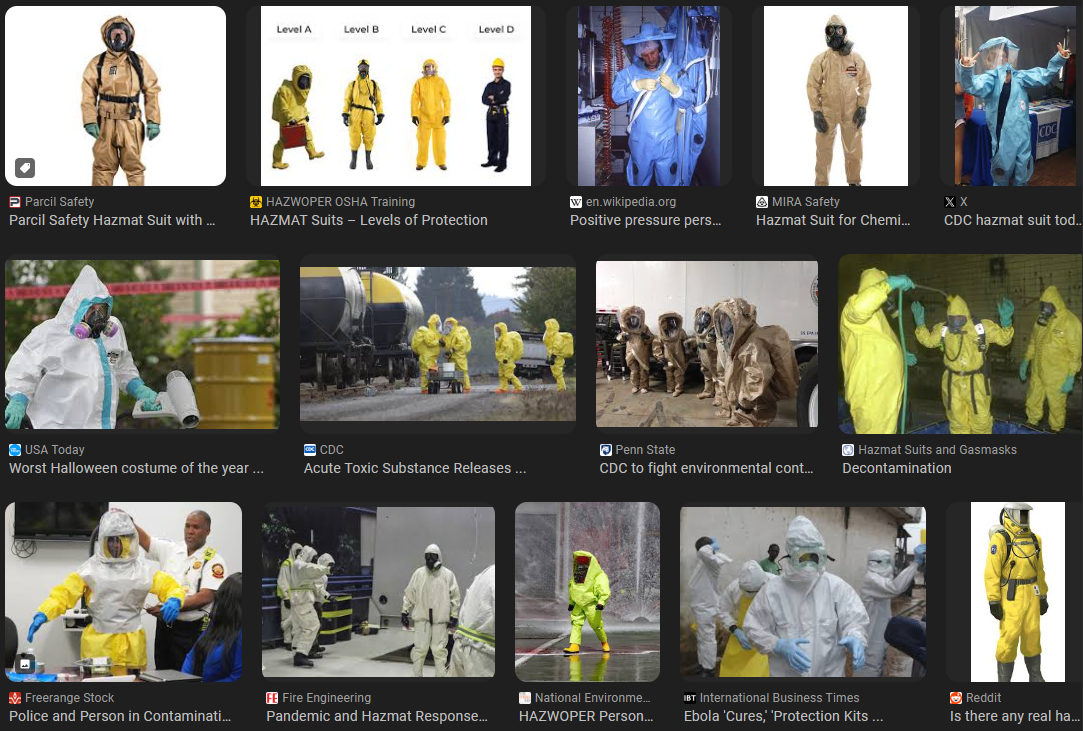This screenshot has height=731, width=1083.
Task: Click the 'USA Today' source name
Action: point(55,450)
